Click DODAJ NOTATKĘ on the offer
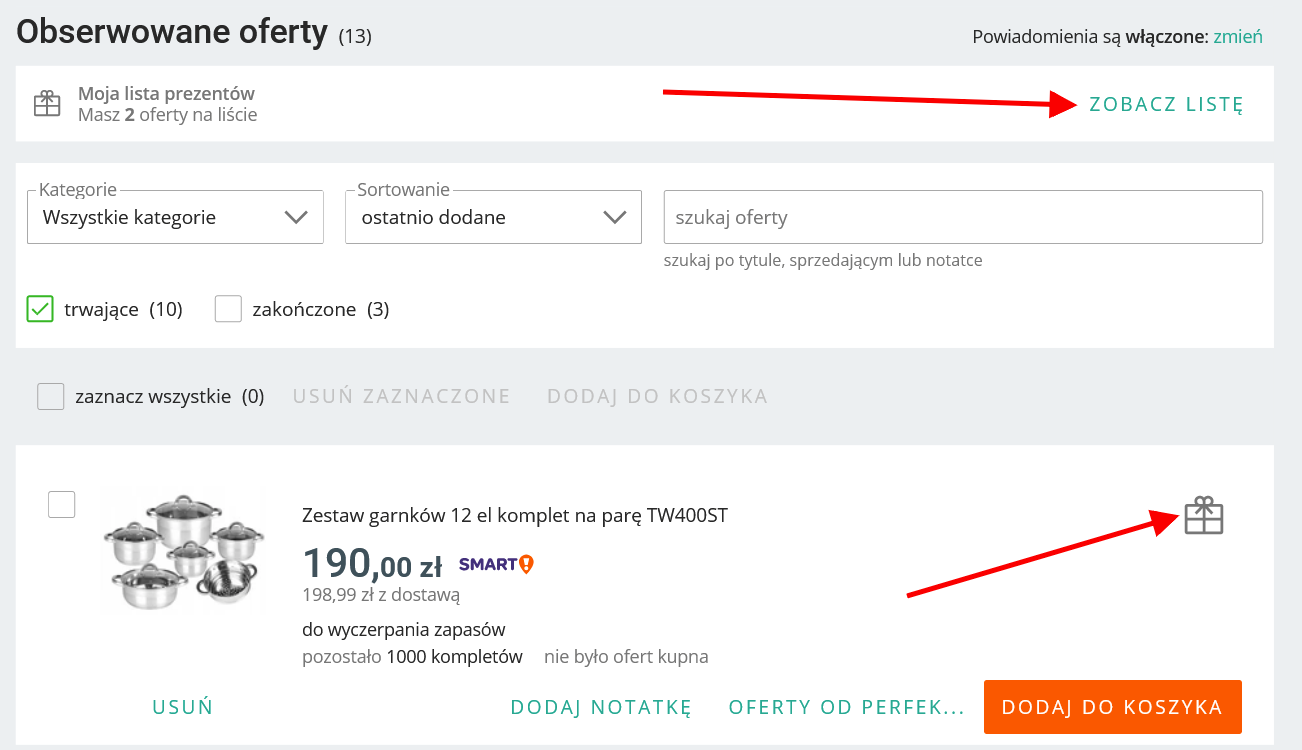The height and width of the screenshot is (750, 1302). [x=601, y=707]
